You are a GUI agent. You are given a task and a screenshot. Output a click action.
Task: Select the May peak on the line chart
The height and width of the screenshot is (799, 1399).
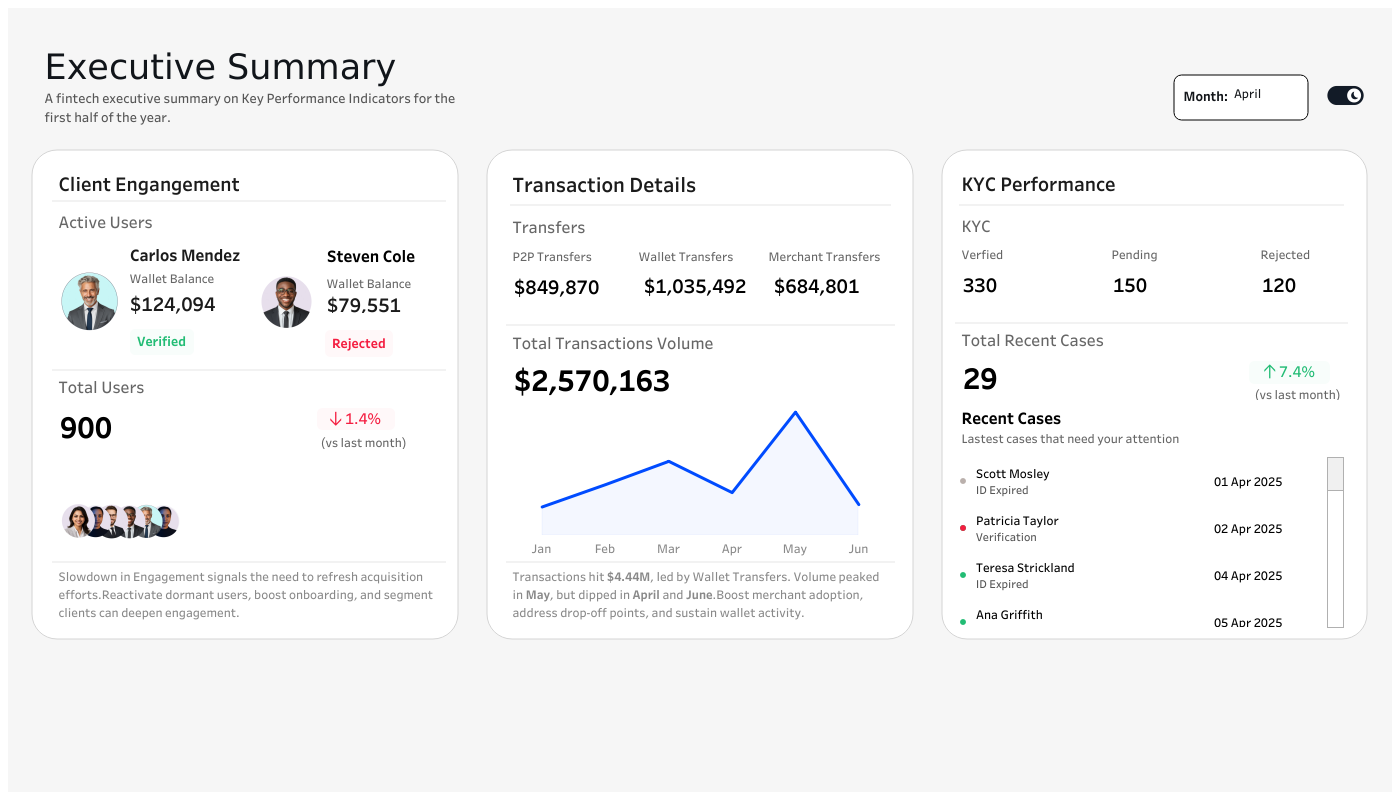click(x=795, y=412)
